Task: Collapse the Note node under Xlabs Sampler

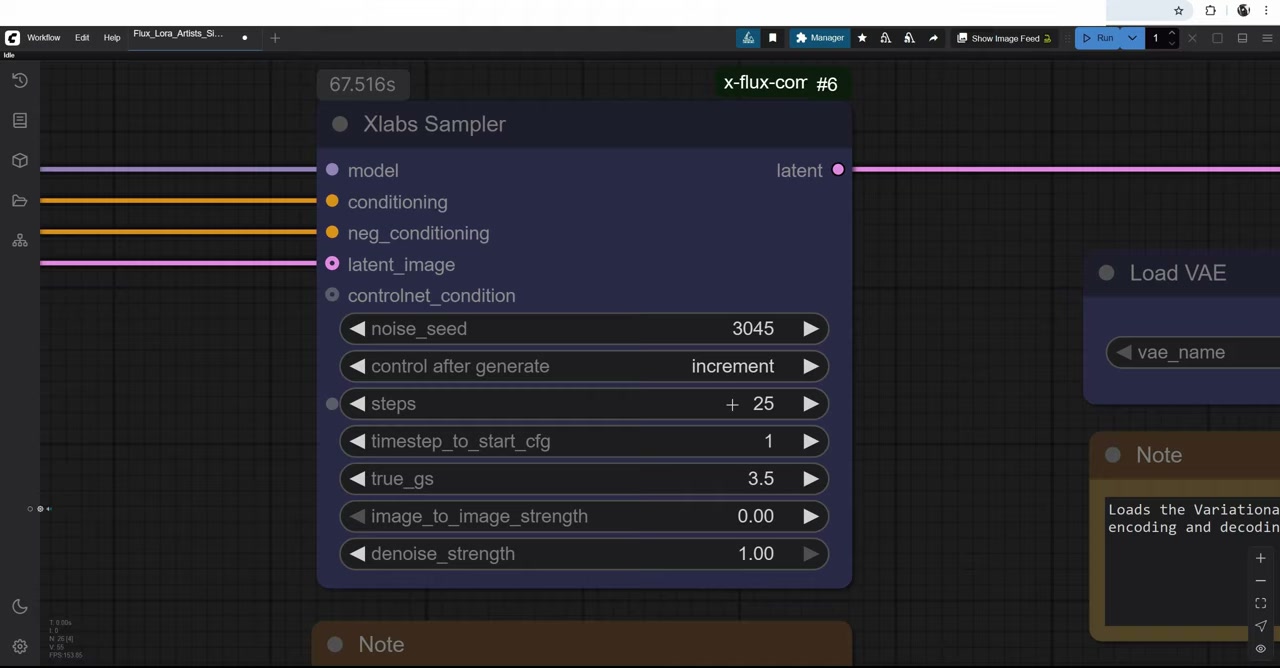Action: coord(335,645)
